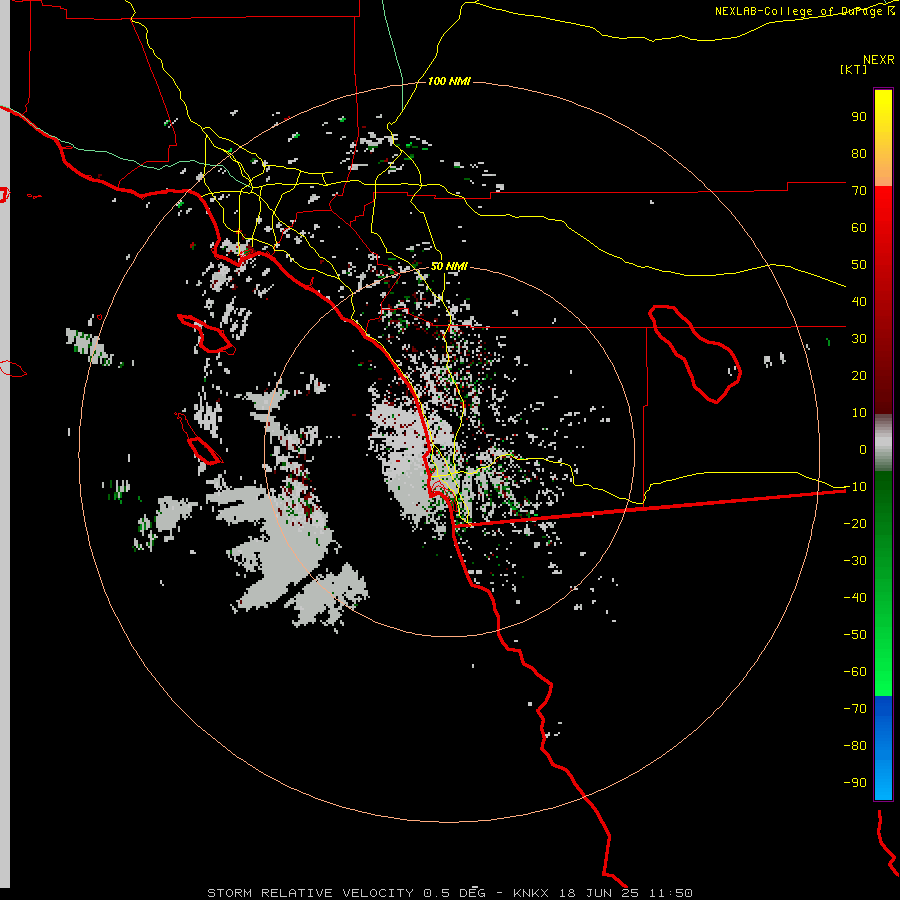Click the 30 value on the velocity scale
The width and height of the screenshot is (900, 900).
(x=859, y=339)
